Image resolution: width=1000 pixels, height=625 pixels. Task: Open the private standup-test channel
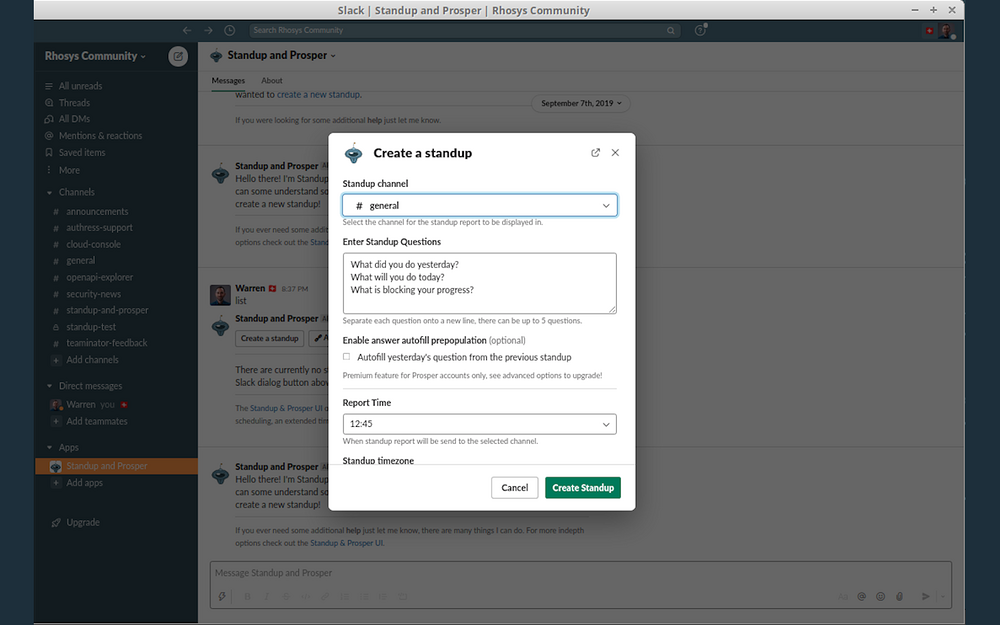tap(91, 327)
